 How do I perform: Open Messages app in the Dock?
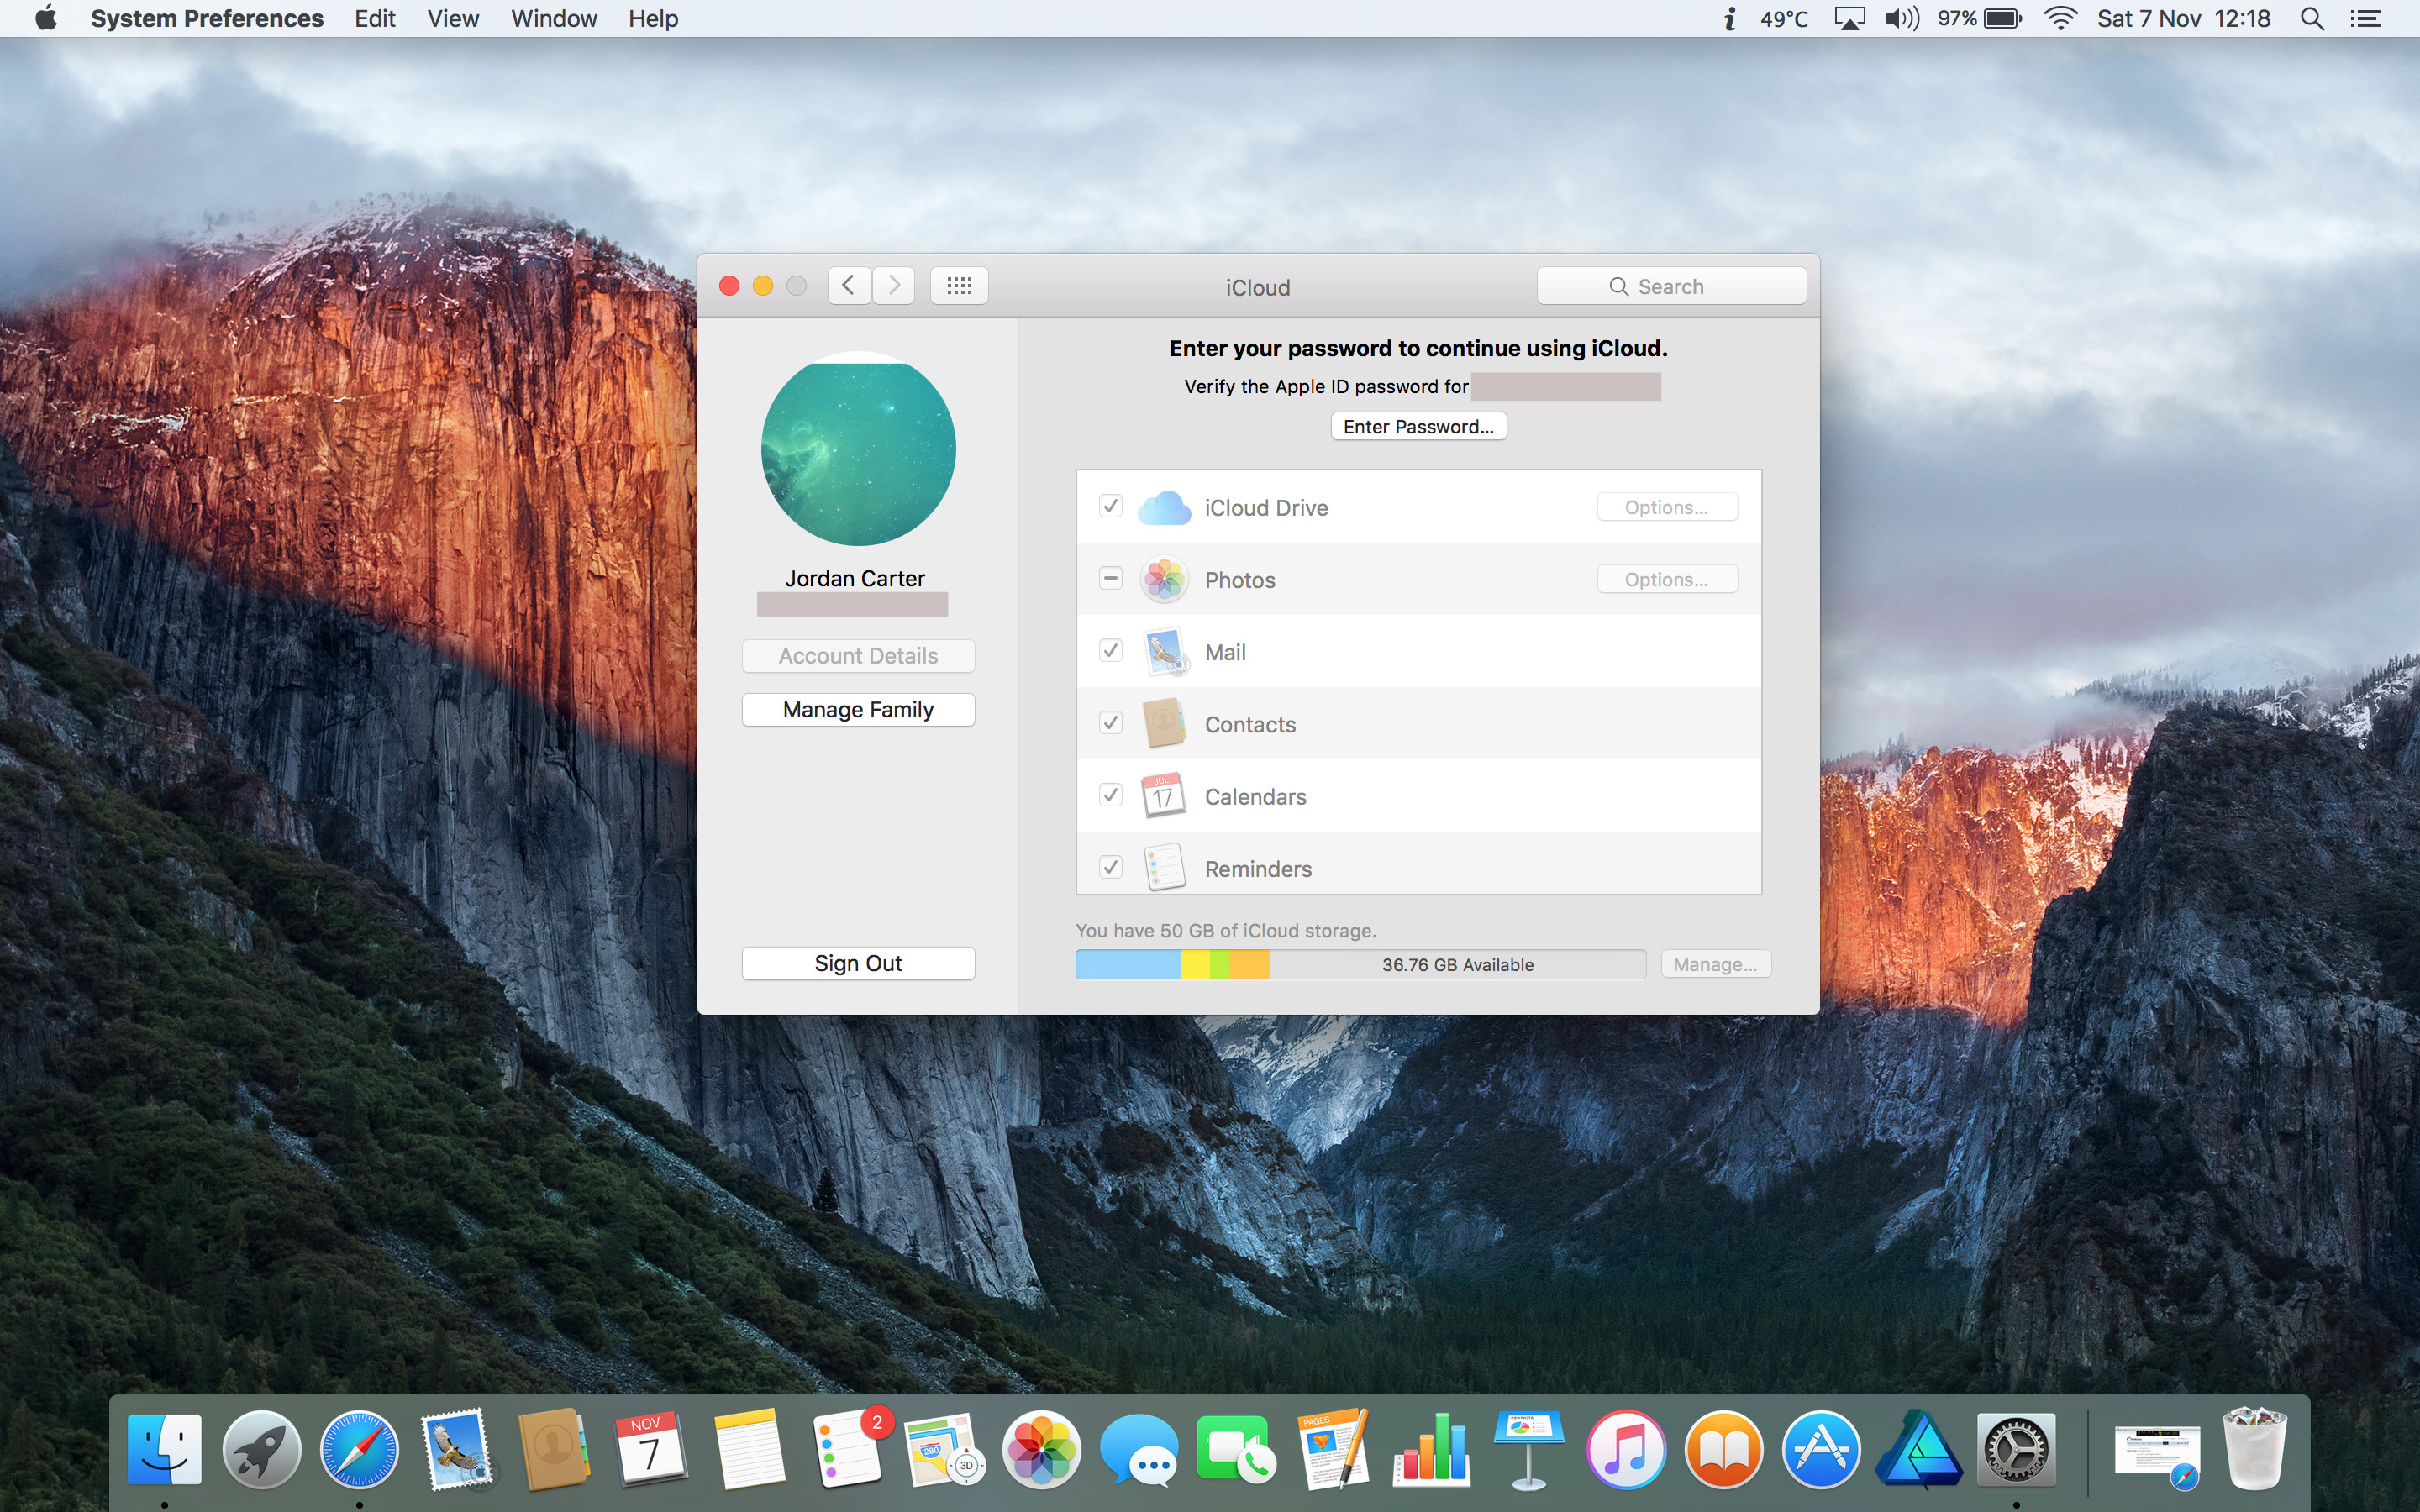[1138, 1449]
